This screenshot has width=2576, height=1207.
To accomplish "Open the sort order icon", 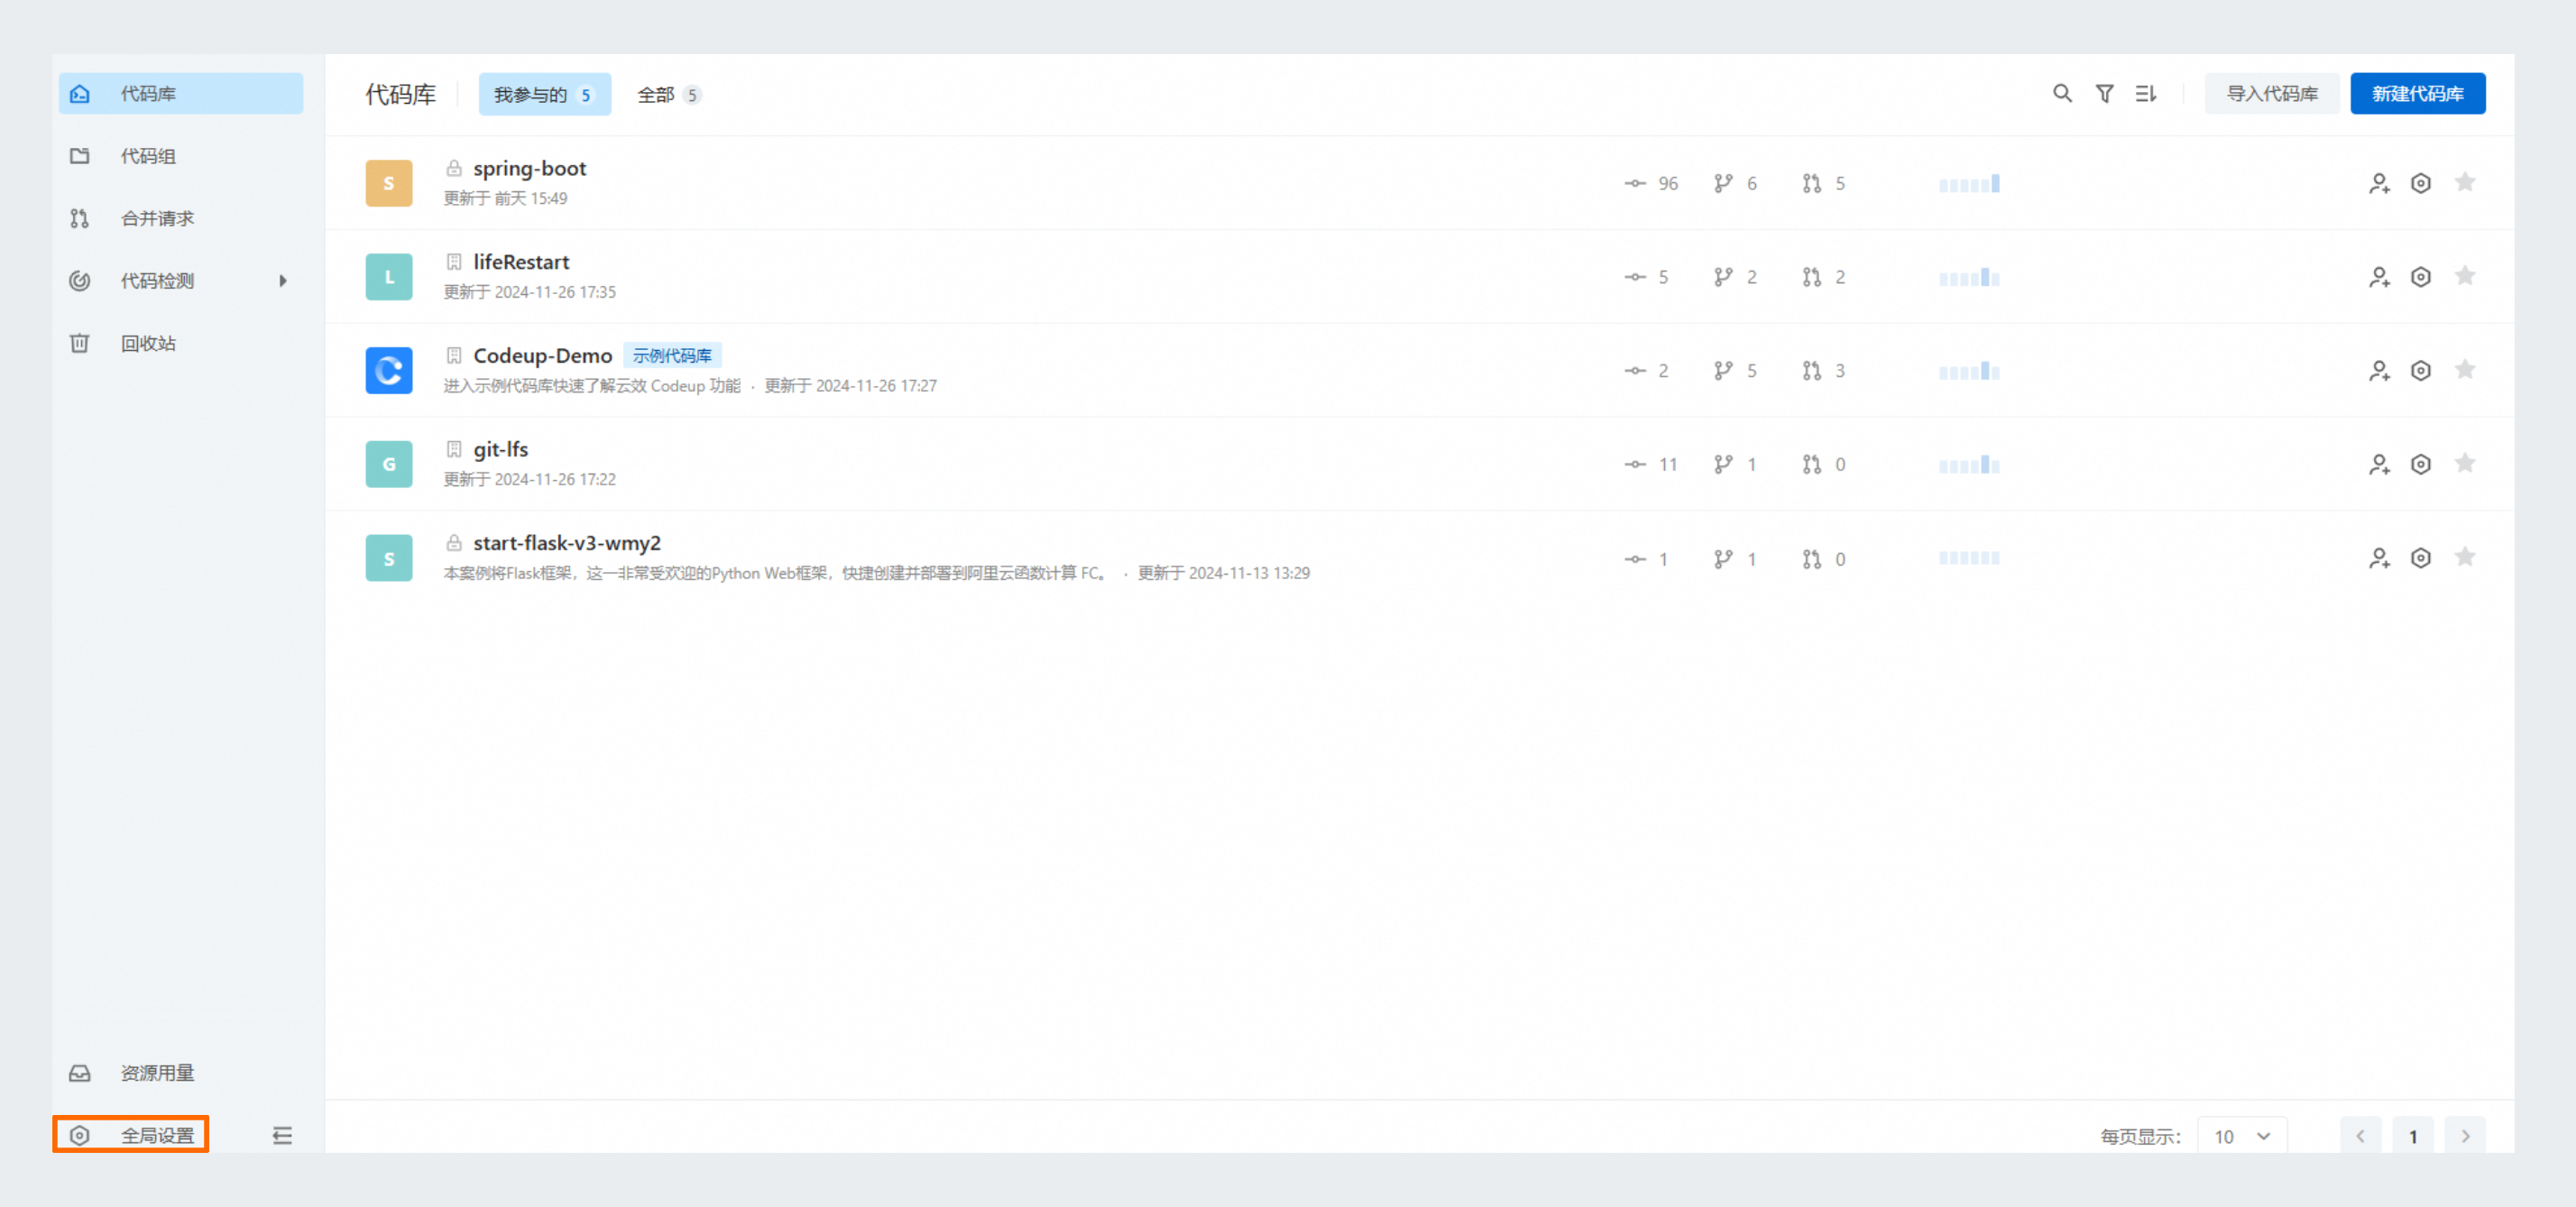I will [2146, 94].
